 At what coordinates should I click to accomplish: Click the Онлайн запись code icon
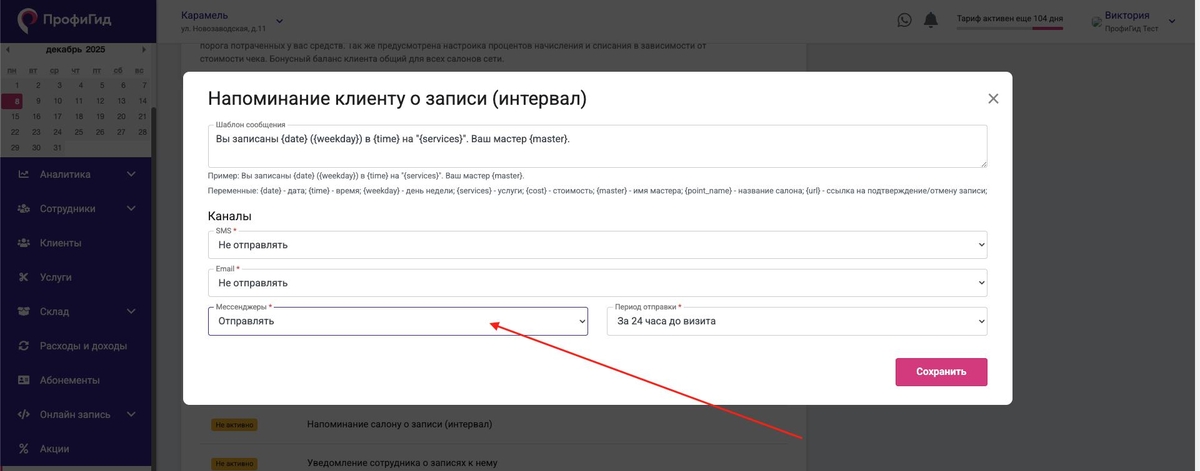point(23,415)
